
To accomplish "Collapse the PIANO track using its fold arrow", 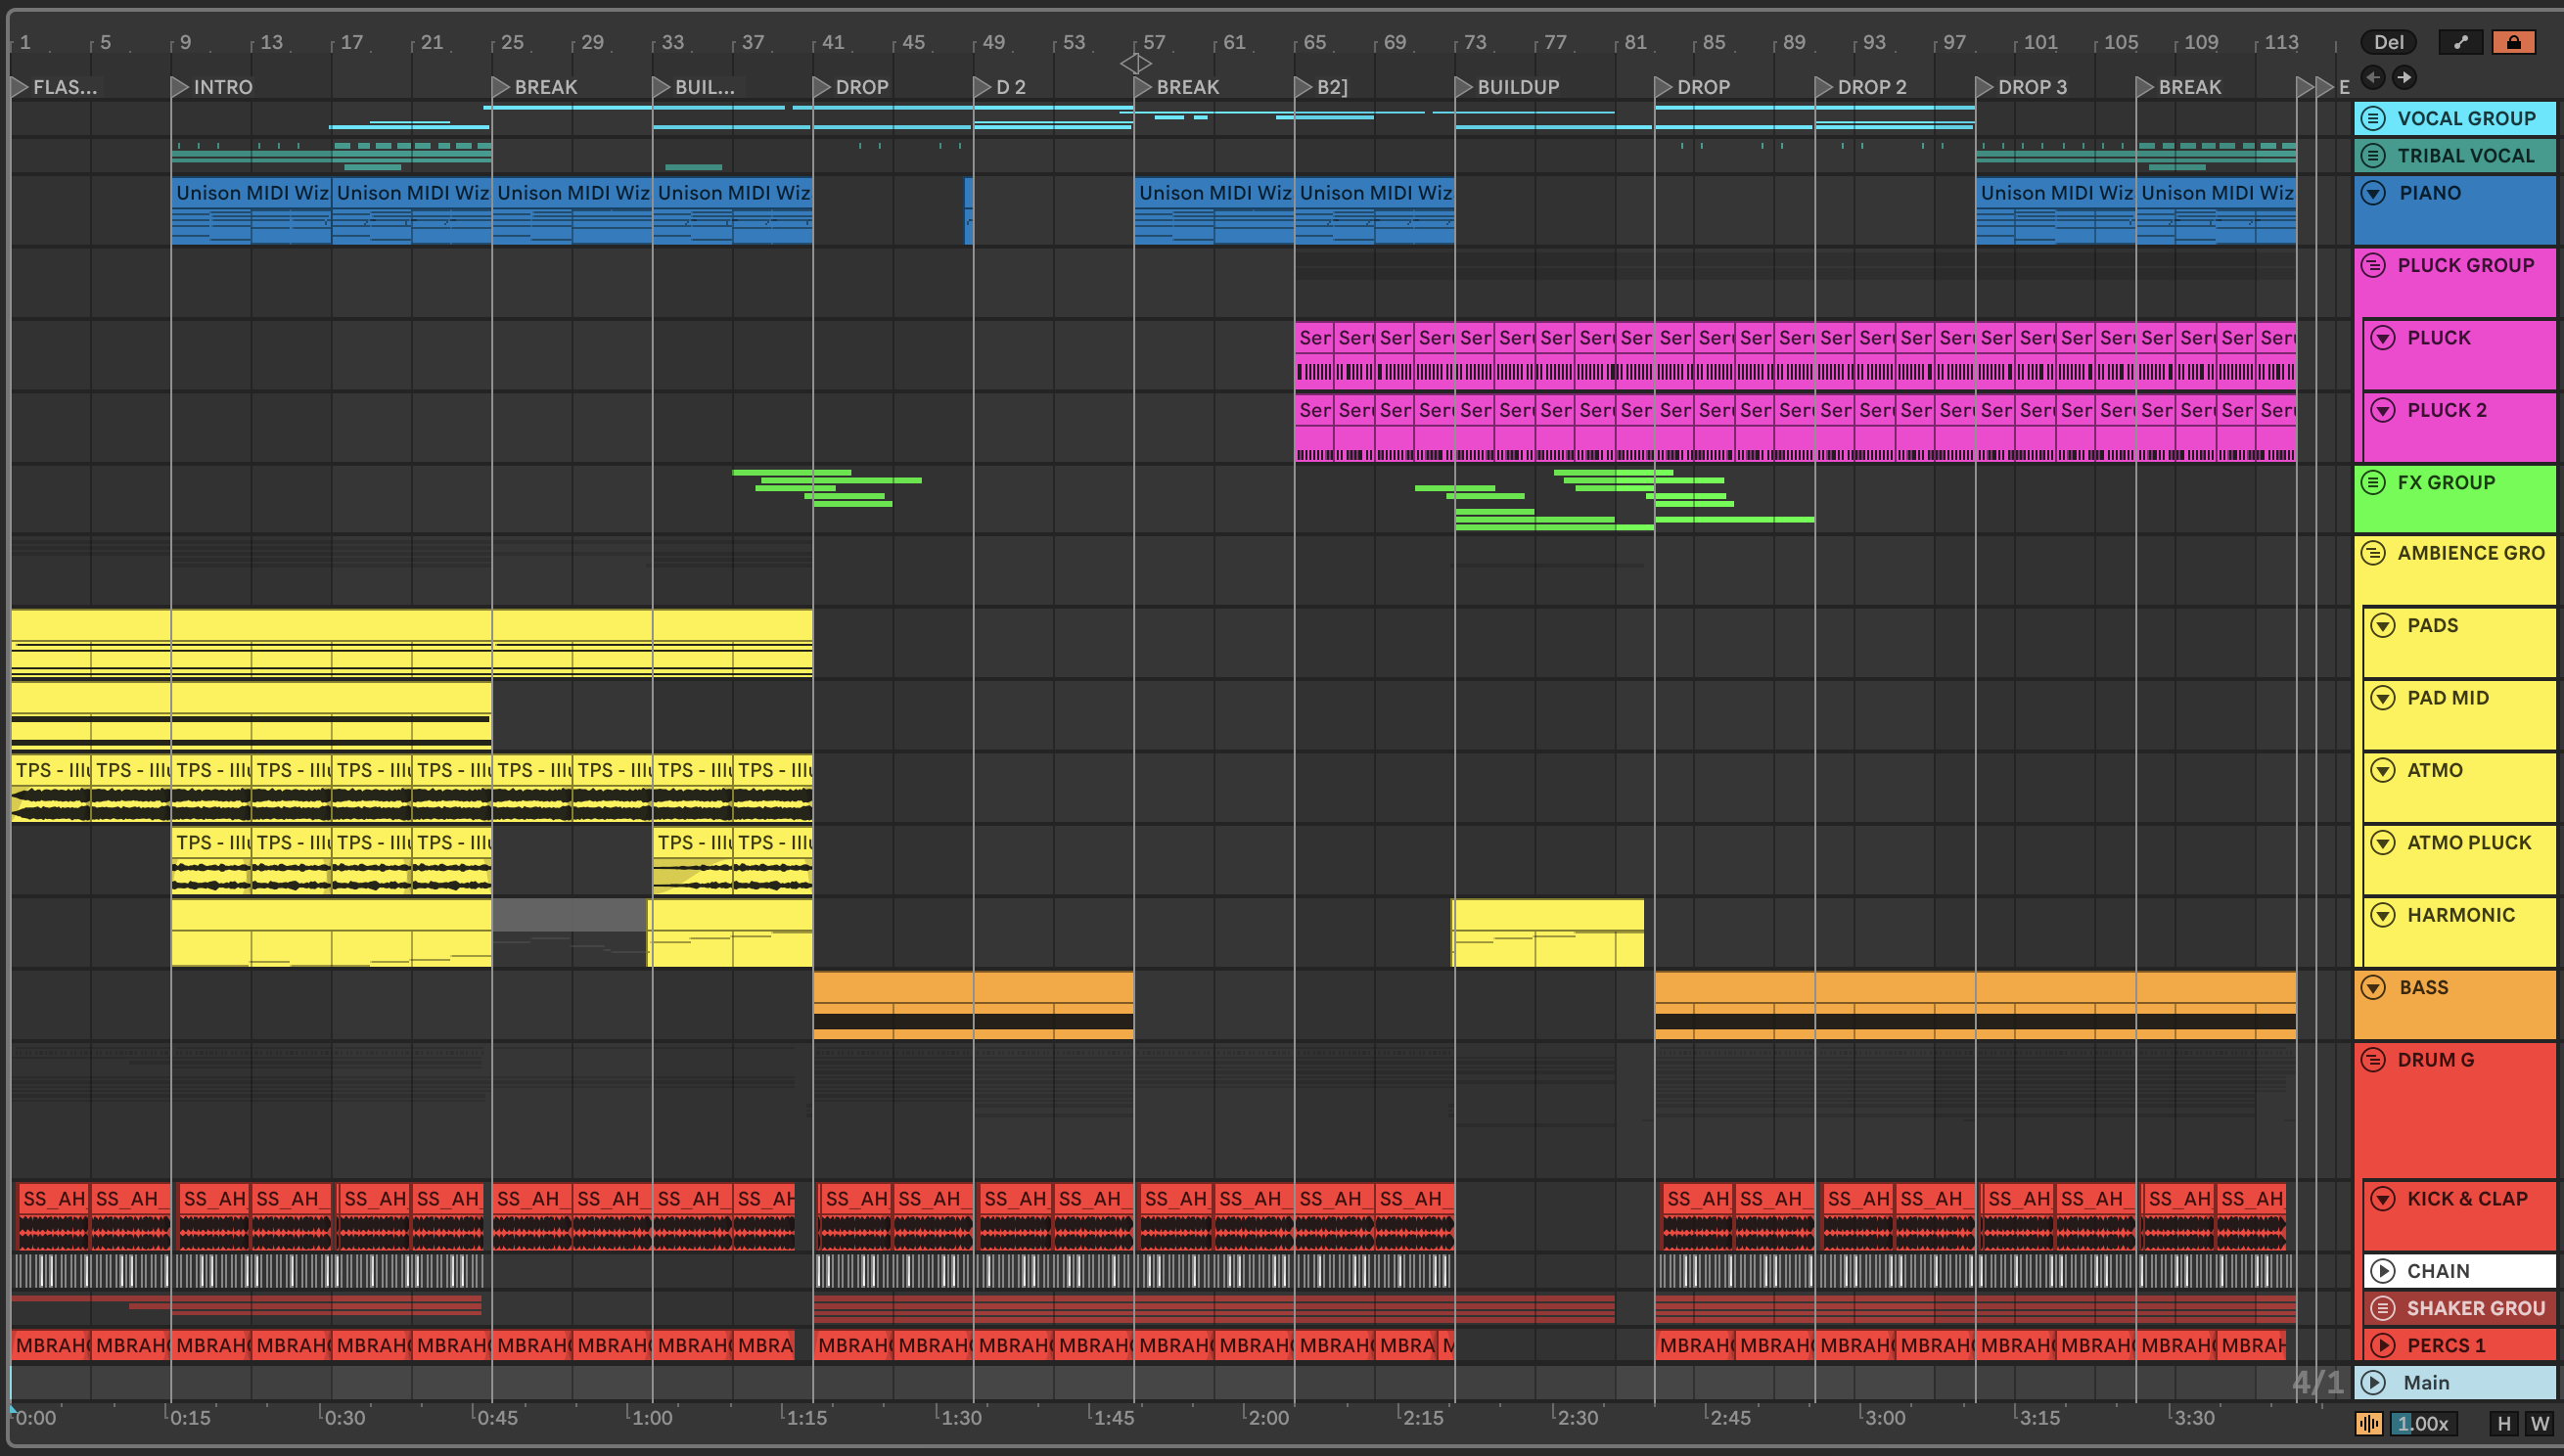I will [2373, 192].
